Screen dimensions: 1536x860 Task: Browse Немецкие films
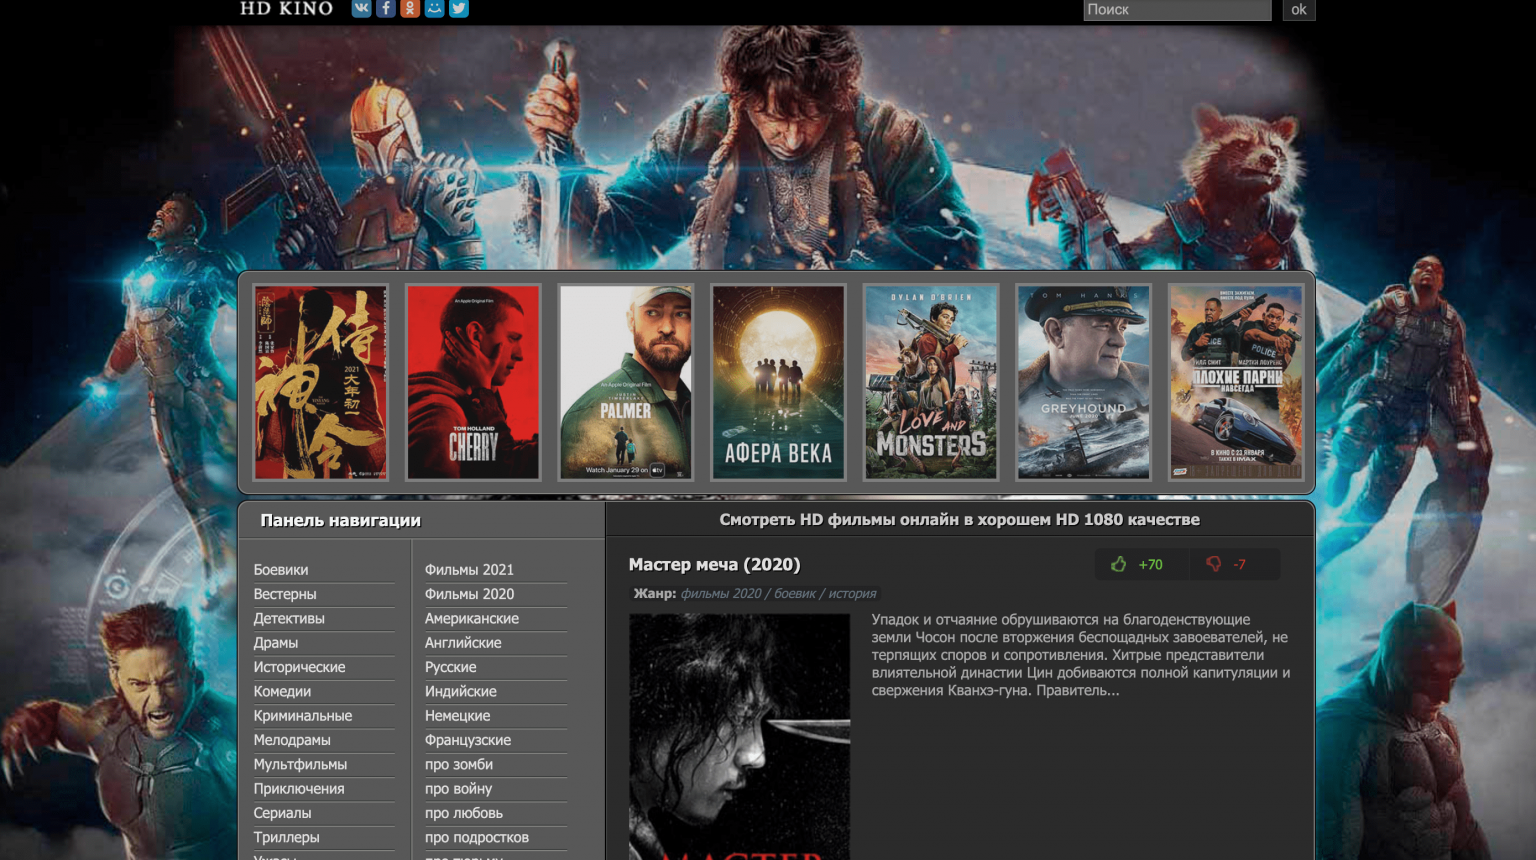(x=457, y=715)
